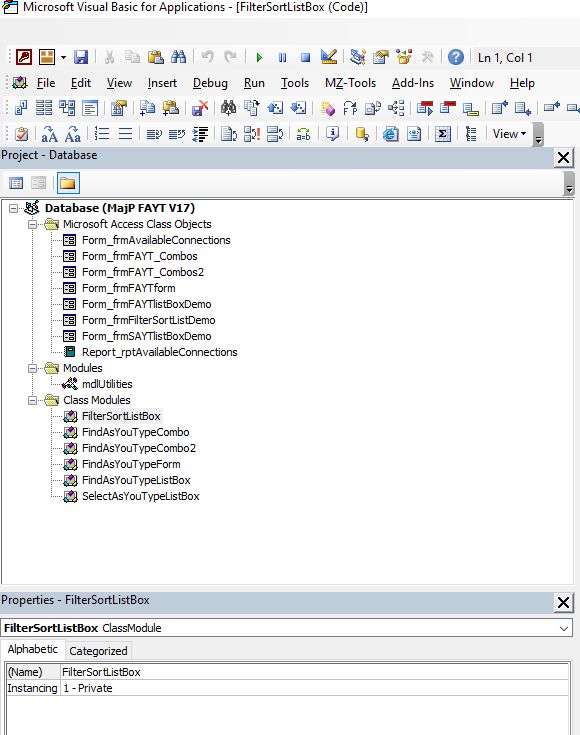Select Form_frmFAYTform in tree
Image resolution: width=580 pixels, height=735 pixels.
[128, 288]
